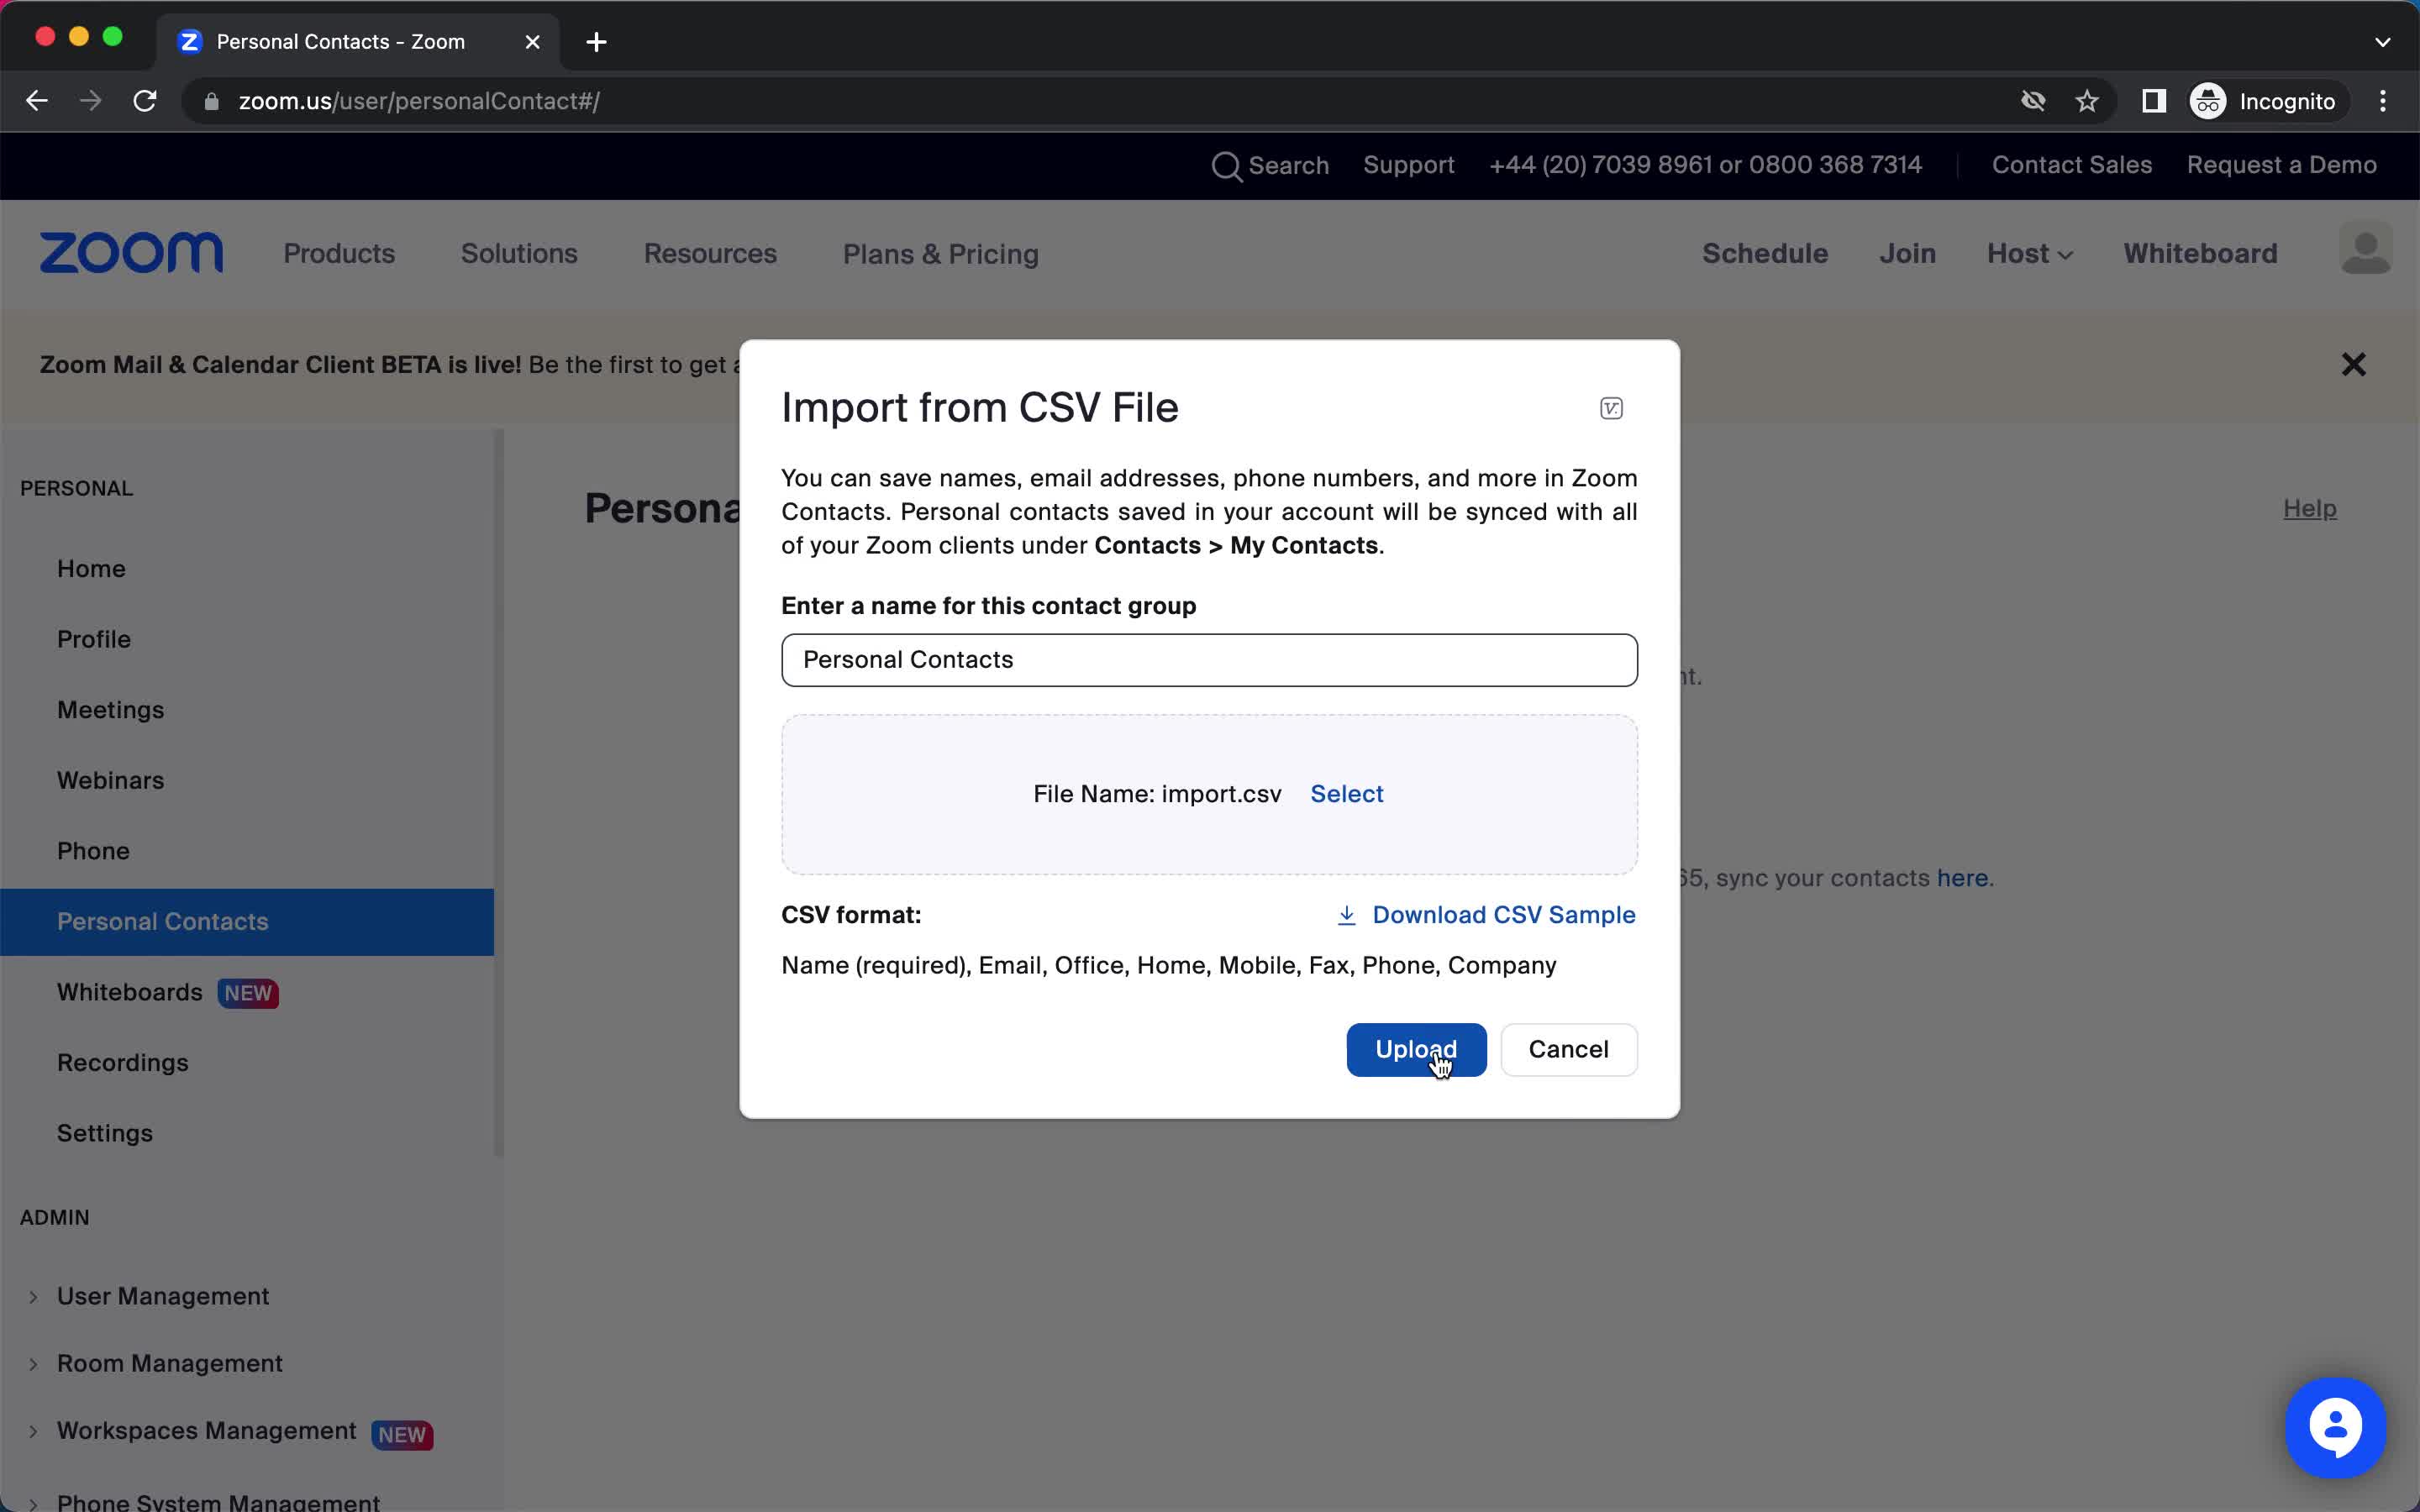2420x1512 pixels.
Task: Cancel the CSV import dialog
Action: coord(1568,1049)
